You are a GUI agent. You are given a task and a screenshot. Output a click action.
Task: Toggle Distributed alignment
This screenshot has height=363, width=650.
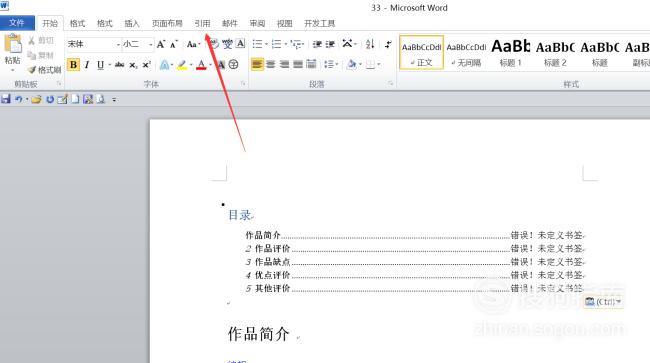point(311,64)
